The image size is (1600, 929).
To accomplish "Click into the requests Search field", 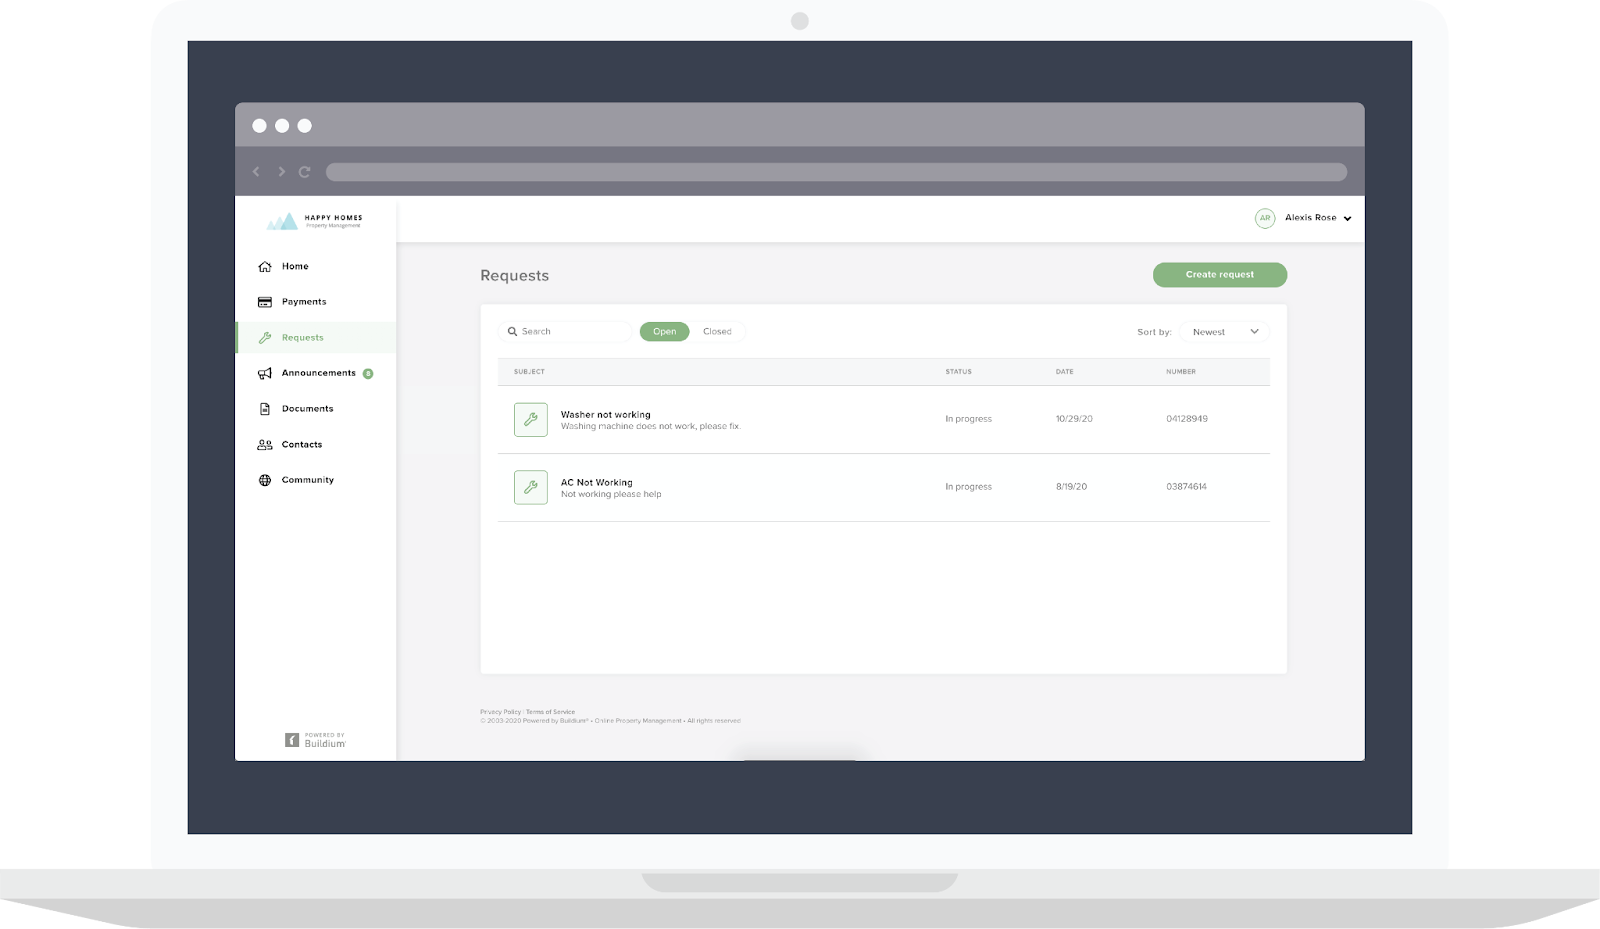I will pyautogui.click(x=565, y=332).
